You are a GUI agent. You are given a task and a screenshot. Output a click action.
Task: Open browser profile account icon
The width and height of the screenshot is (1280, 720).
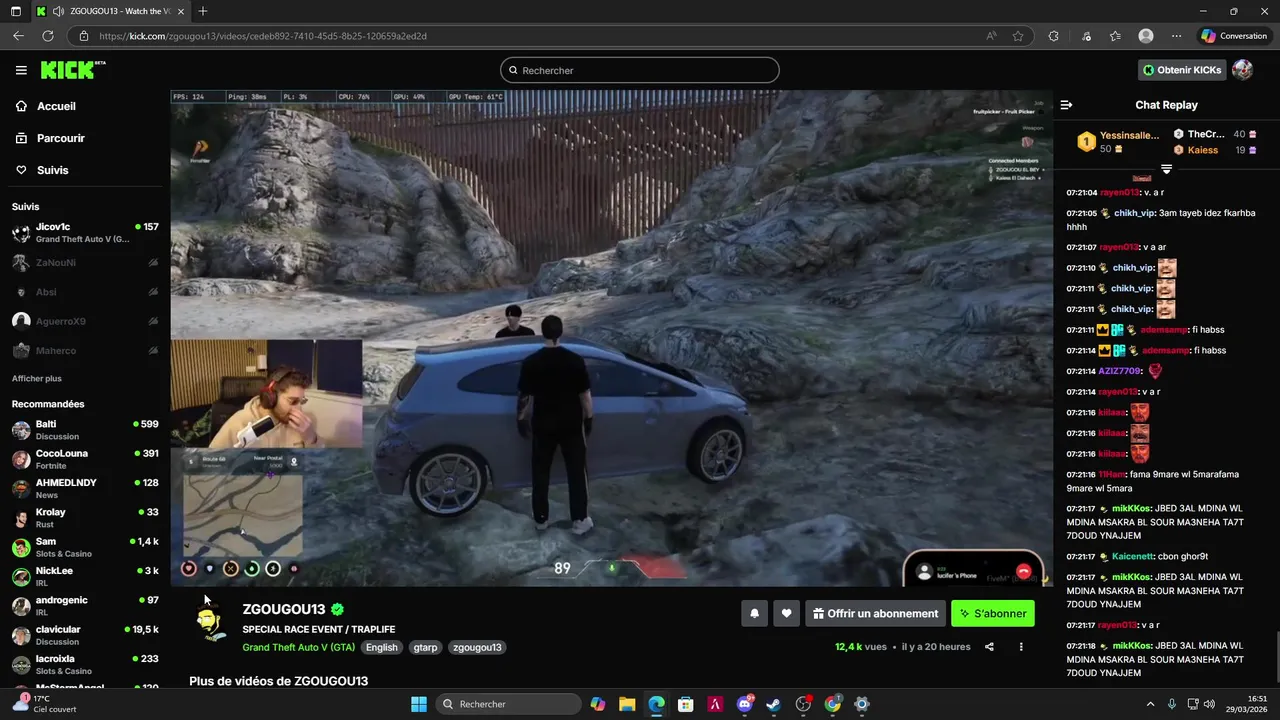point(1146,36)
